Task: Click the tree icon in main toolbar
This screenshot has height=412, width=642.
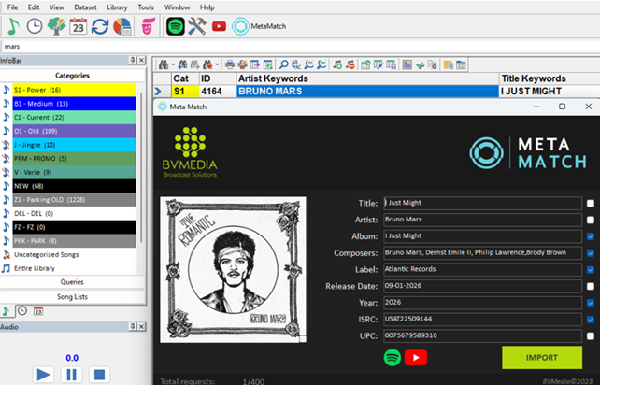Action: (x=57, y=27)
